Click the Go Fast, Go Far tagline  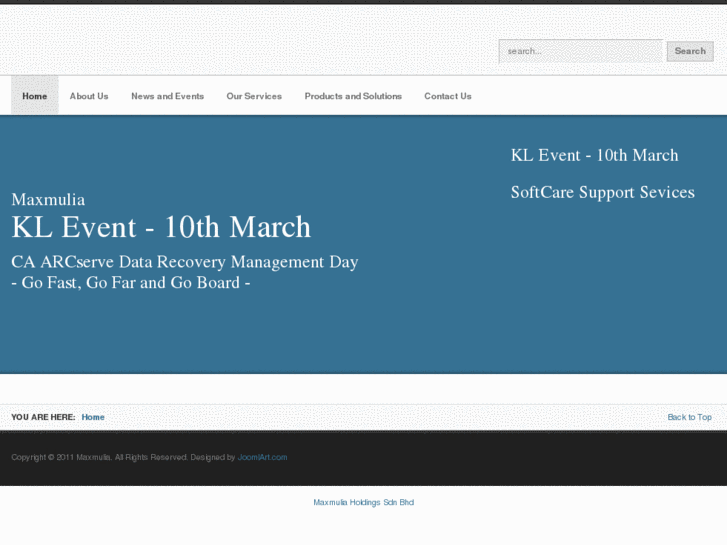tap(131, 282)
